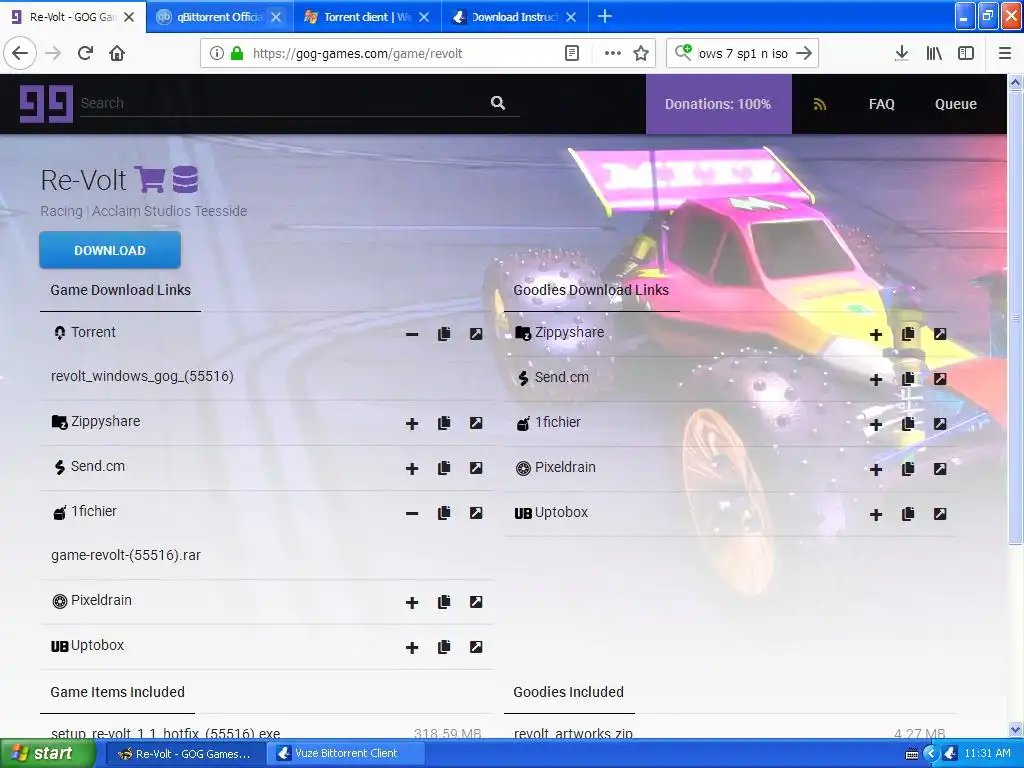Viewport: 1024px width, 768px height.
Task: Open goodies 1fichier link externally
Action: [940, 424]
